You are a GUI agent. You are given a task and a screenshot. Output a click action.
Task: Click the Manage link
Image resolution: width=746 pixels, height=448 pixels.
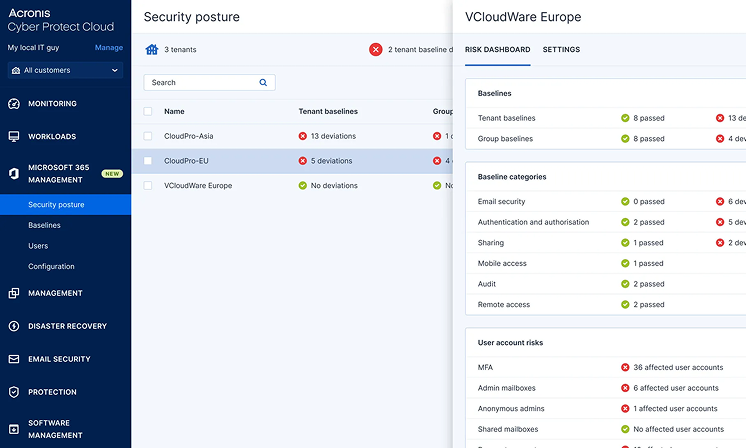click(108, 48)
